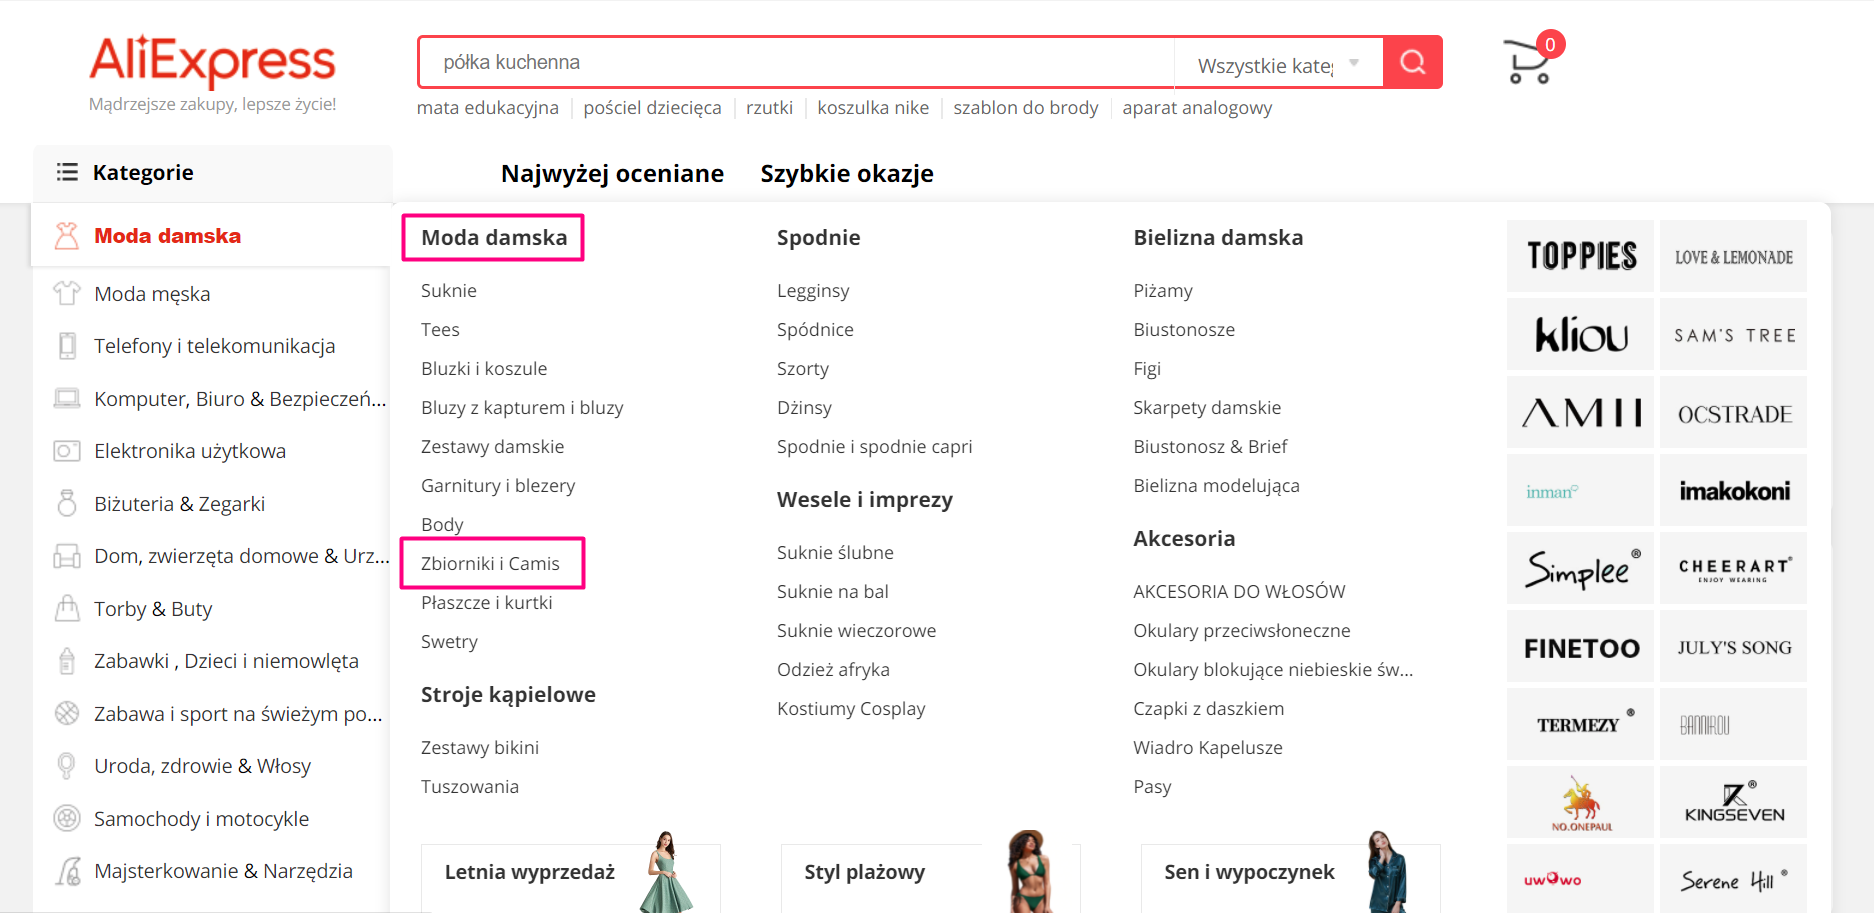Viewport: 1874px width, 913px height.
Task: Select the Szybkie okazje tab
Action: click(x=847, y=173)
